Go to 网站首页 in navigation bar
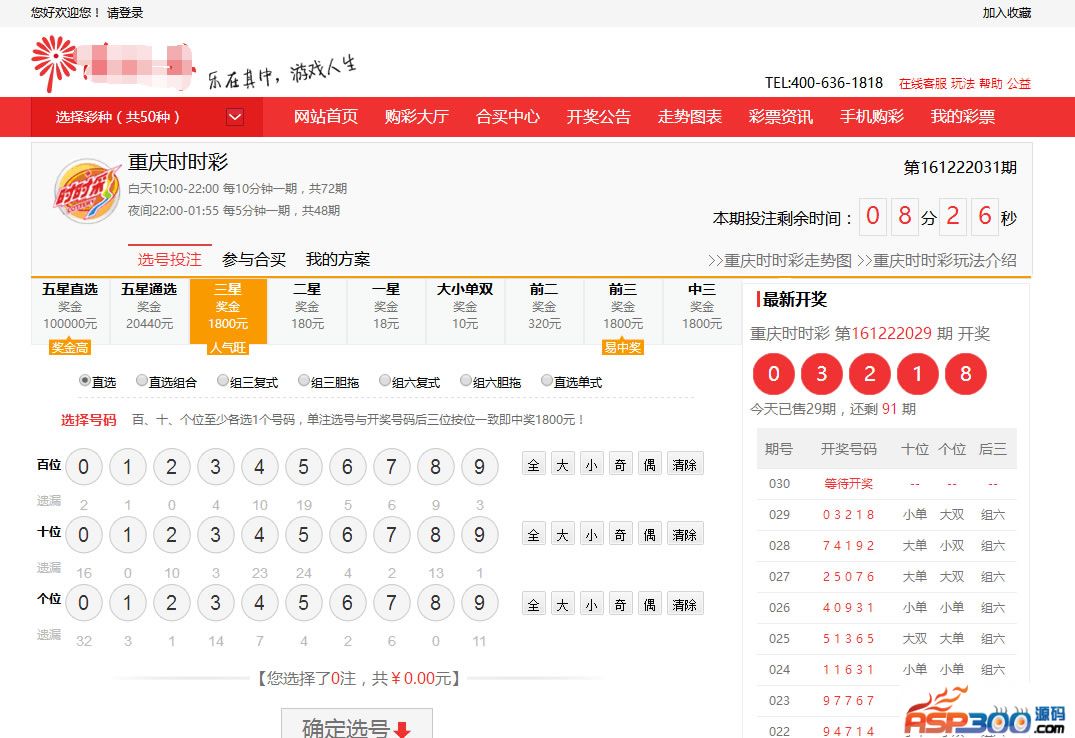Viewport: 1075px width, 738px height. (326, 117)
